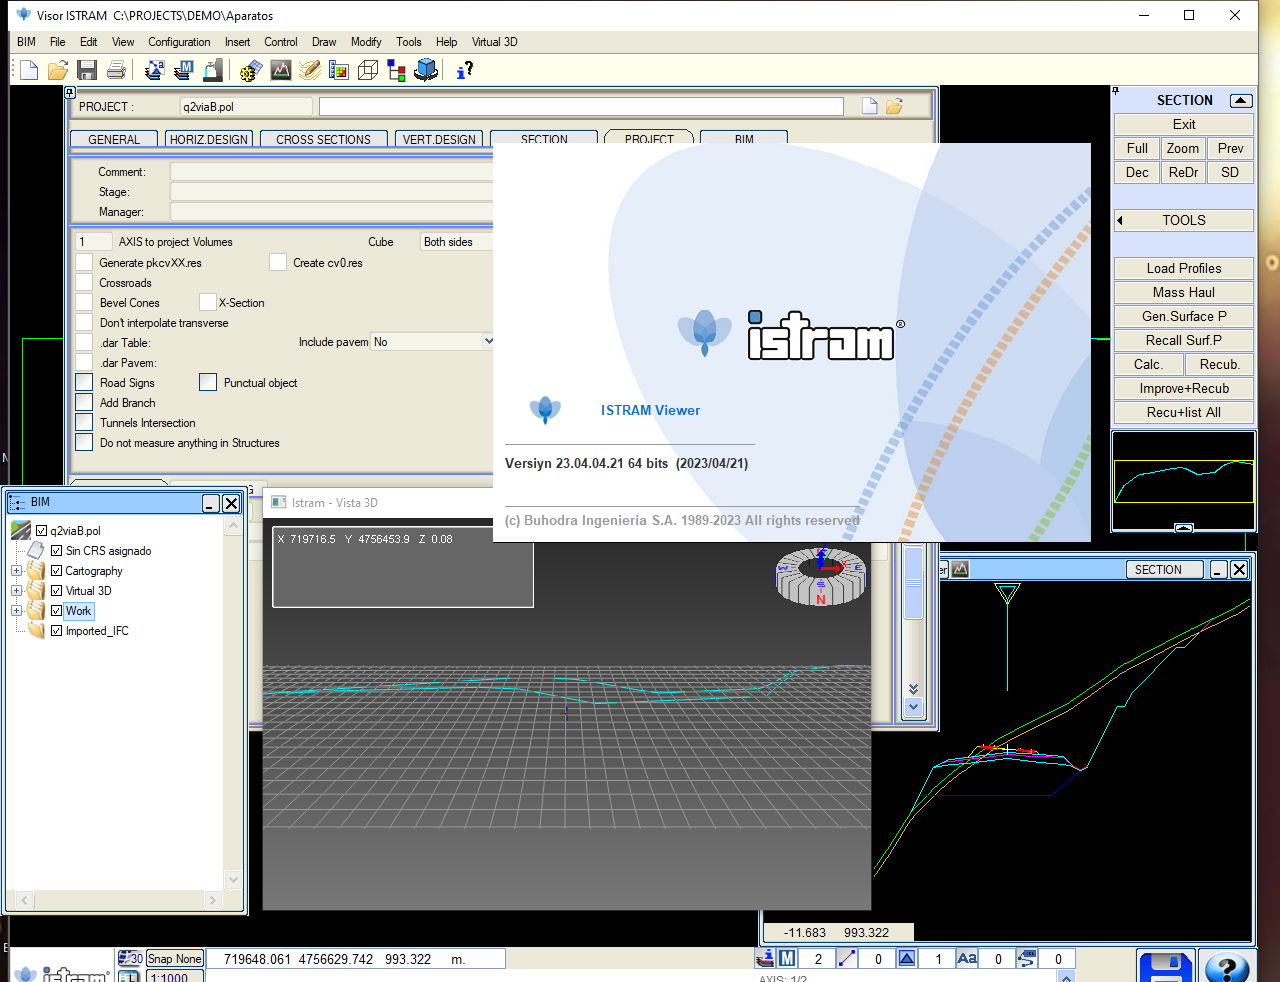The width and height of the screenshot is (1280, 982).
Task: Click the diagonal line icon in the status bar
Action: (847, 958)
